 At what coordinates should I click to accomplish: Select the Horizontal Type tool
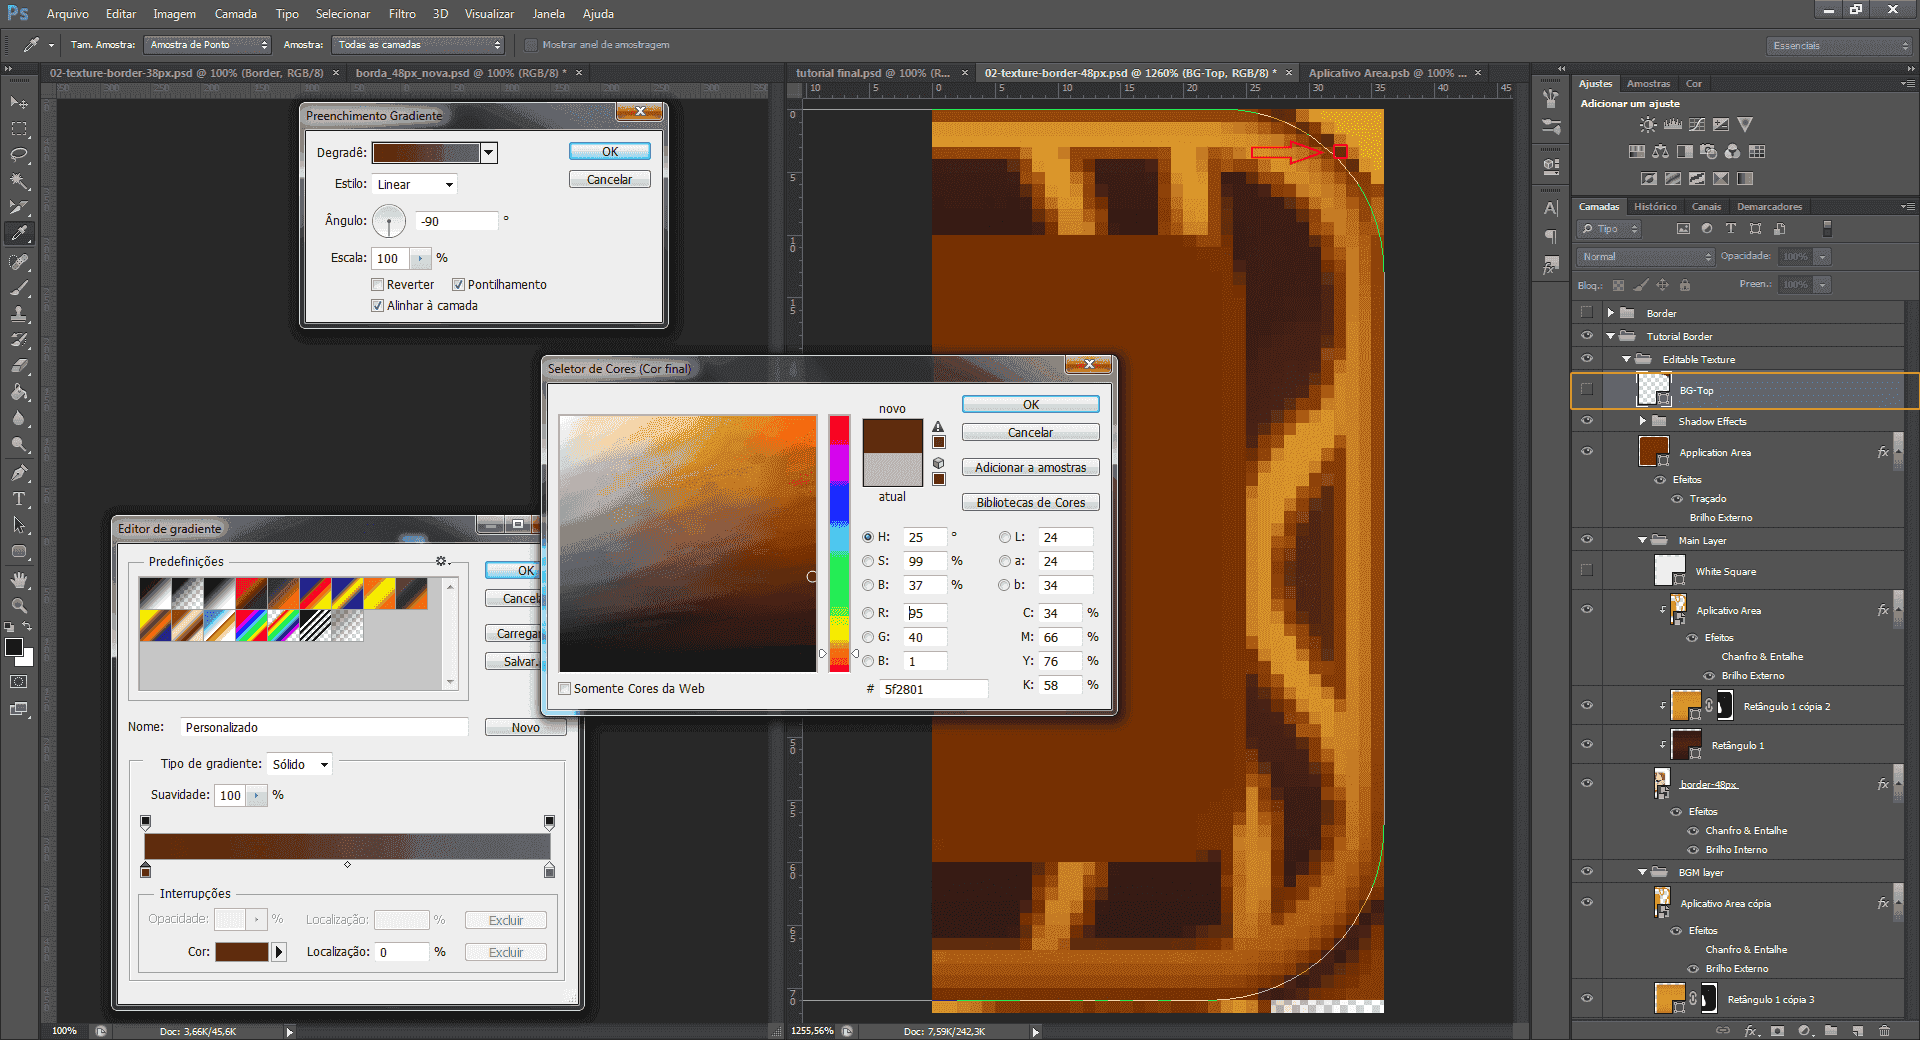click(19, 499)
